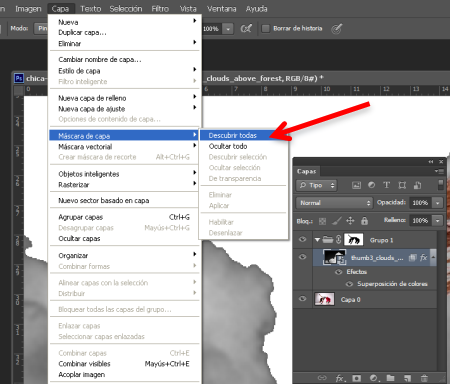
Task: Add layer style fx button at panel bottom
Action: [340, 378]
